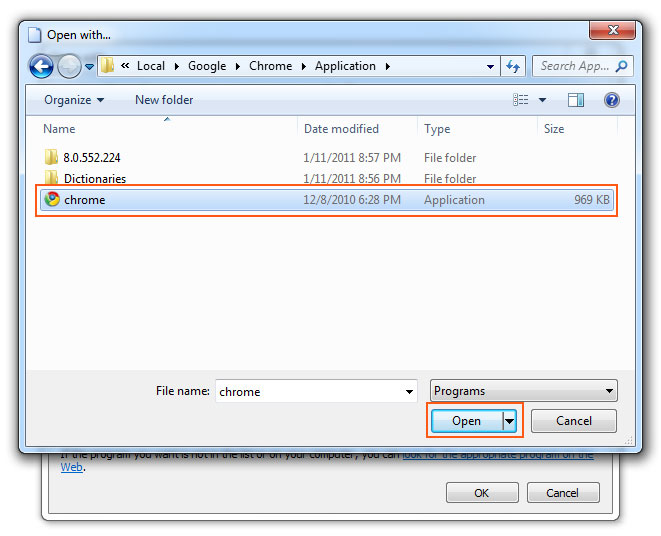Show hidden path segments via double chevron
This screenshot has width=661, height=536.
125,65
